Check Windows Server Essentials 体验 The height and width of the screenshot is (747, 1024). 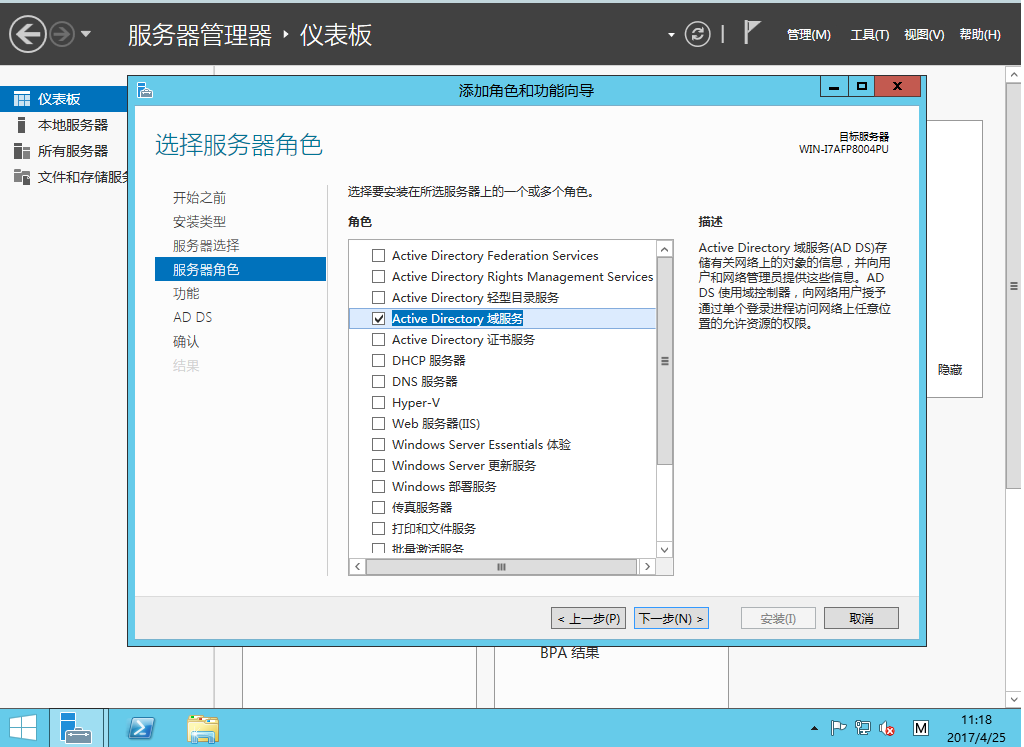click(378, 444)
